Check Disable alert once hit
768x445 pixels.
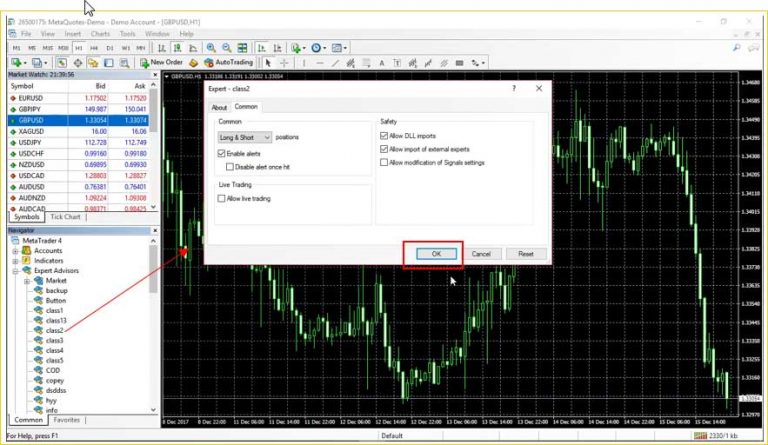click(x=230, y=166)
